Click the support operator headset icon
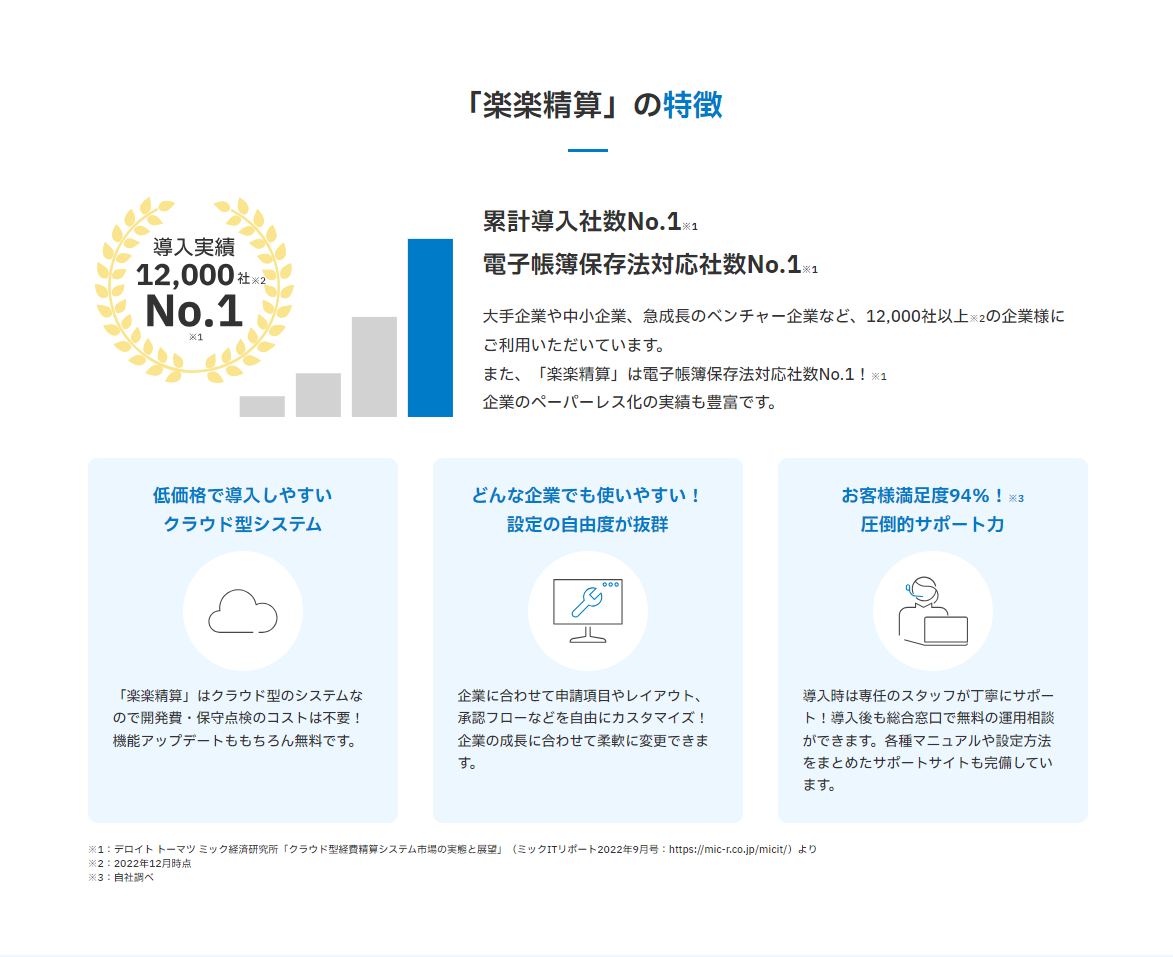1173x957 pixels. coord(932,610)
